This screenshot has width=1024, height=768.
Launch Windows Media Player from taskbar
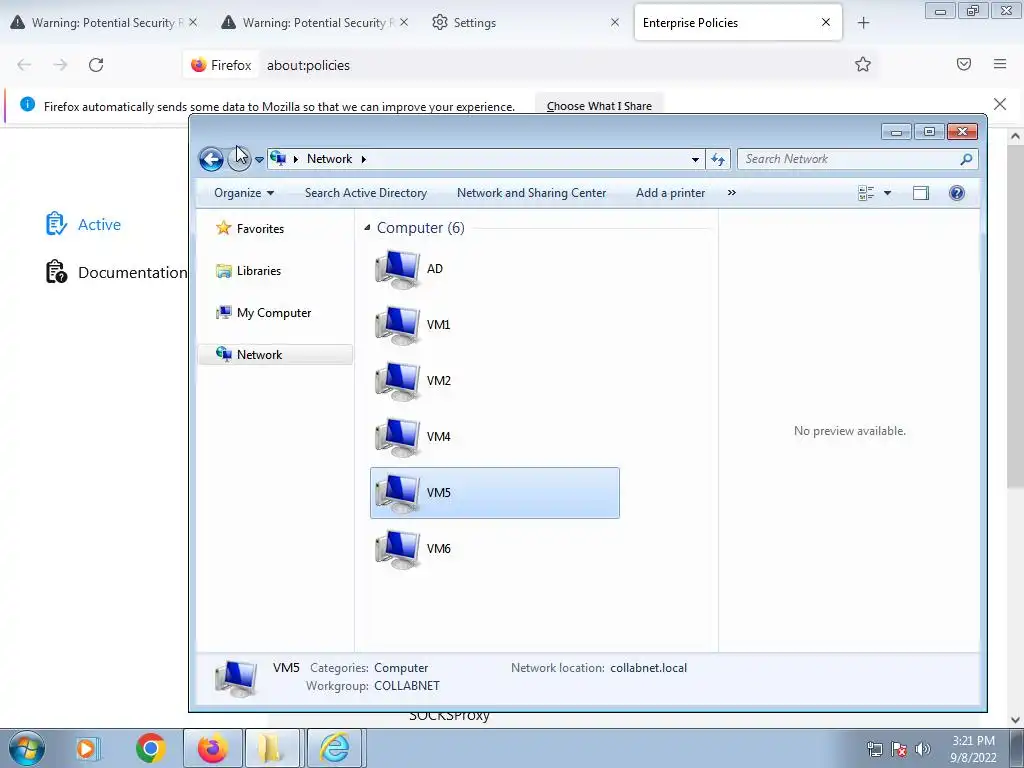pyautogui.click(x=86, y=748)
